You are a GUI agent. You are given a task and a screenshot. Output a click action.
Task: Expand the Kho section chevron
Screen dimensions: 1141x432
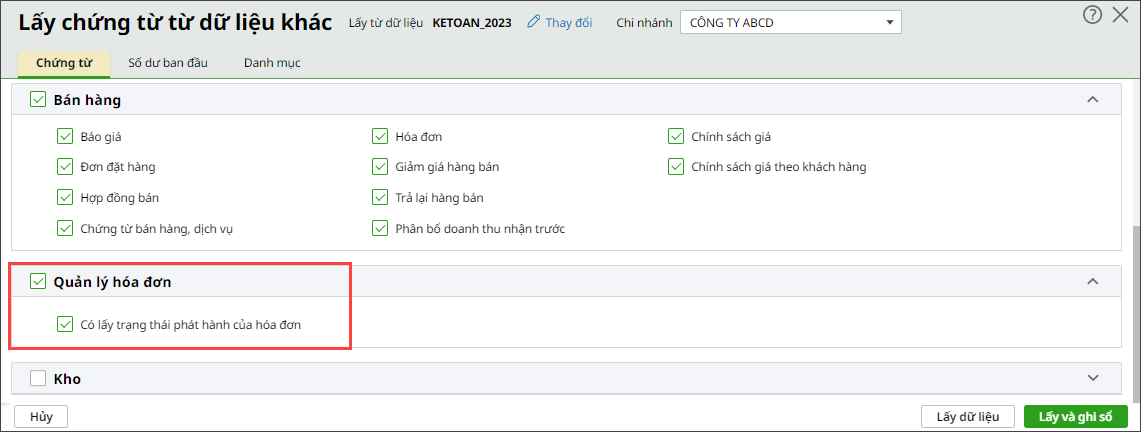click(x=1092, y=377)
